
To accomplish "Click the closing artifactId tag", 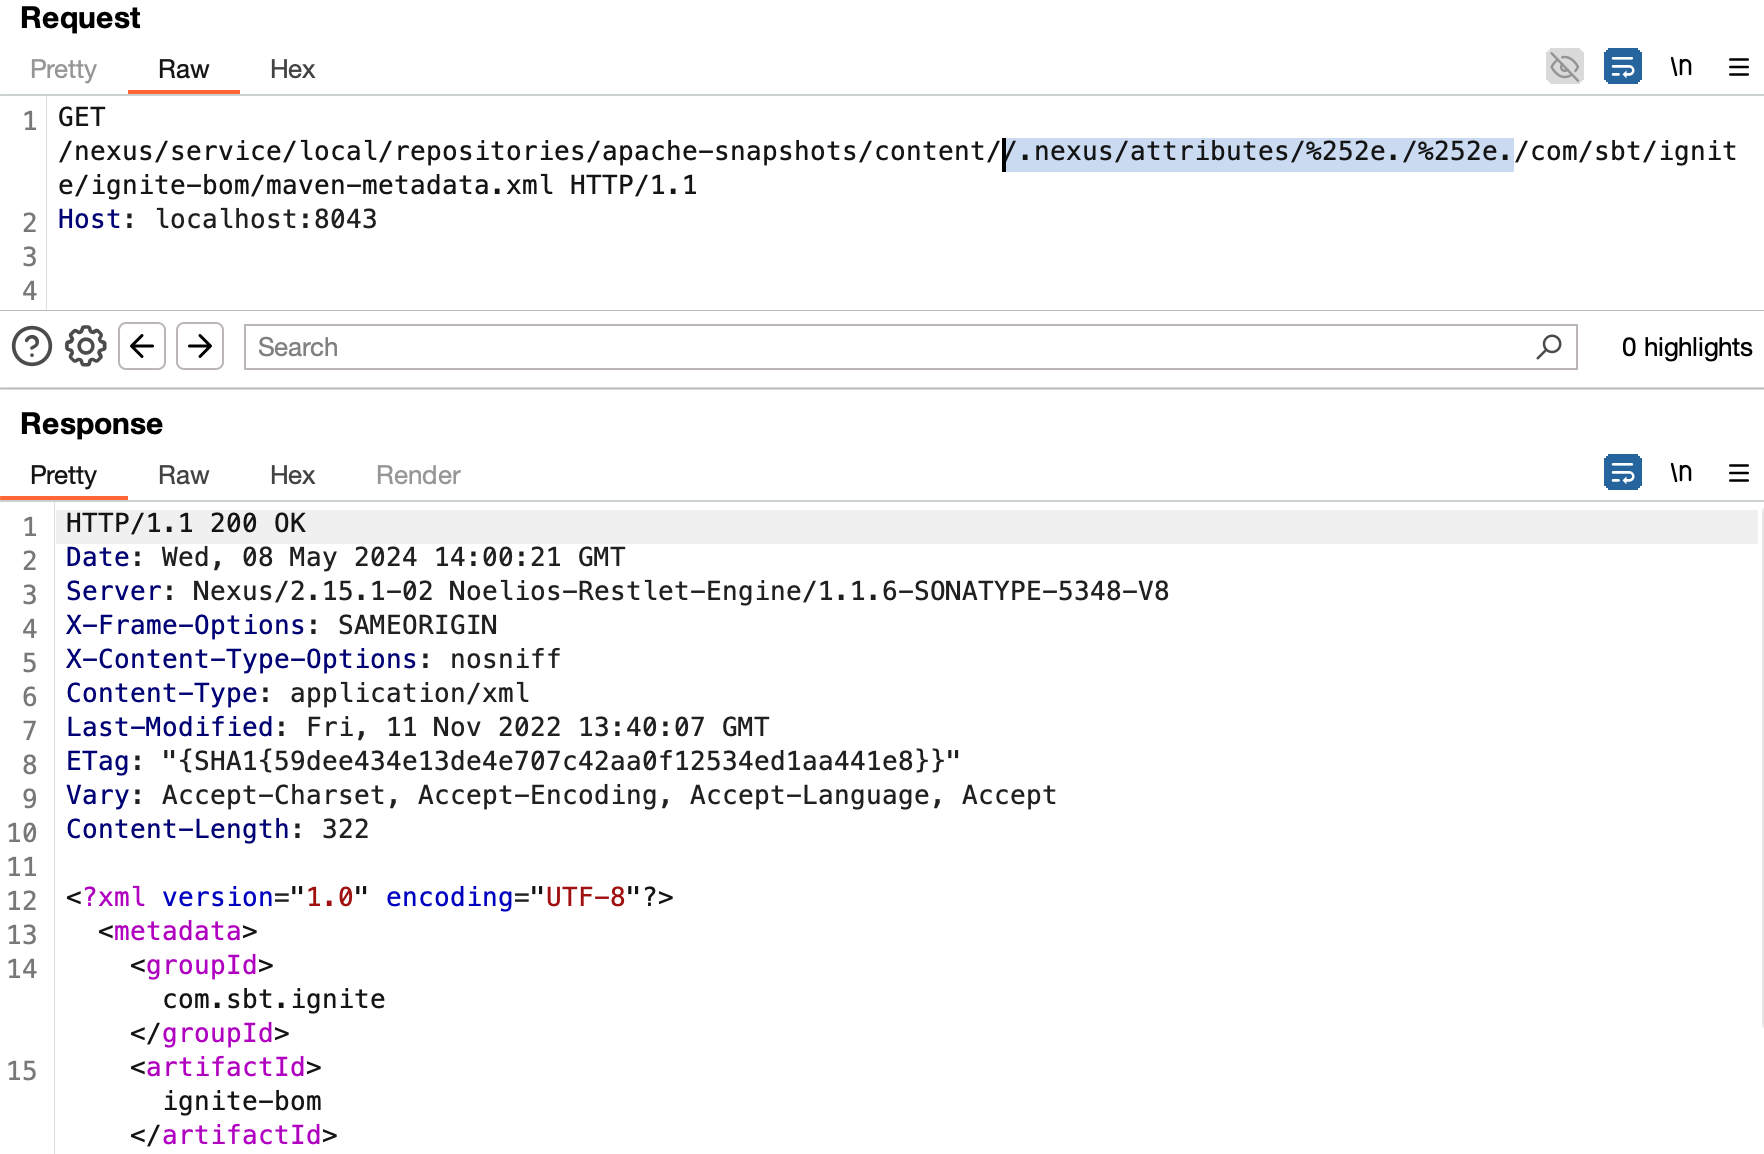I will pos(234,1135).
